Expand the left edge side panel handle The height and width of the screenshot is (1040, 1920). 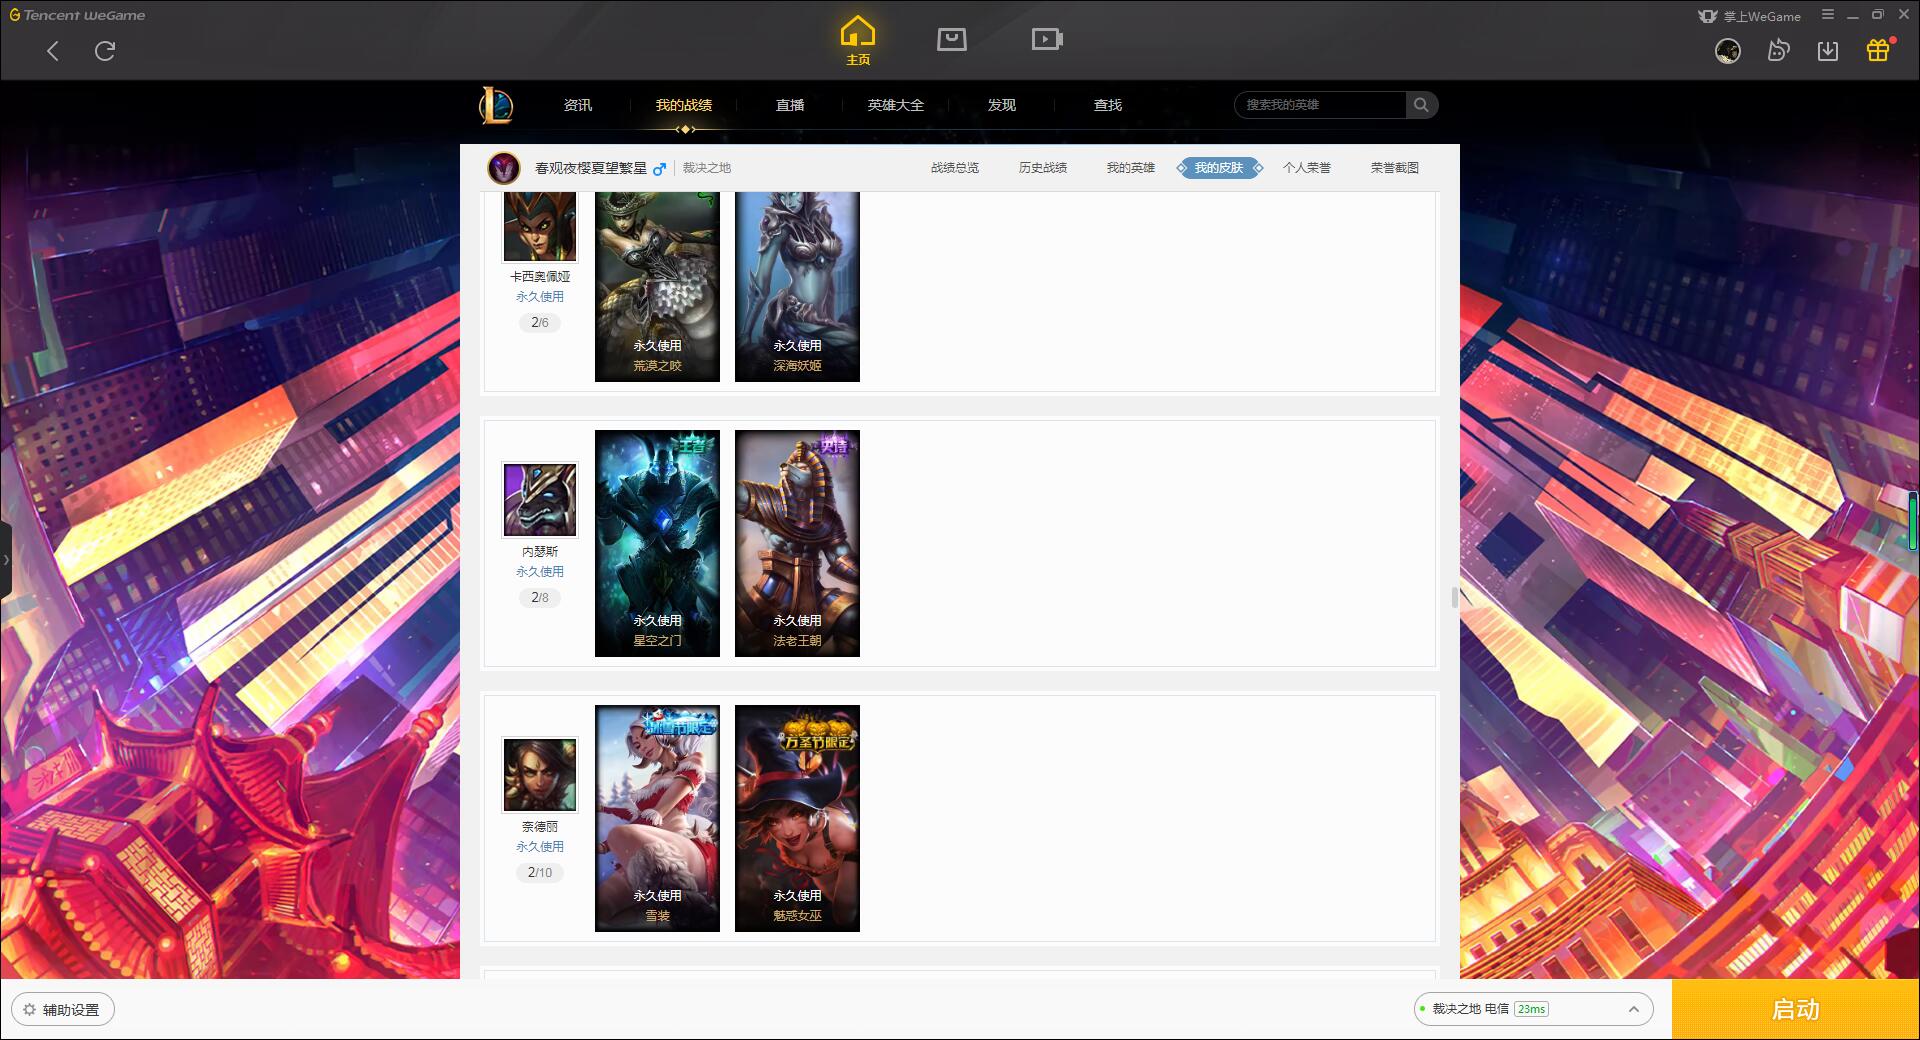pyautogui.click(x=6, y=560)
